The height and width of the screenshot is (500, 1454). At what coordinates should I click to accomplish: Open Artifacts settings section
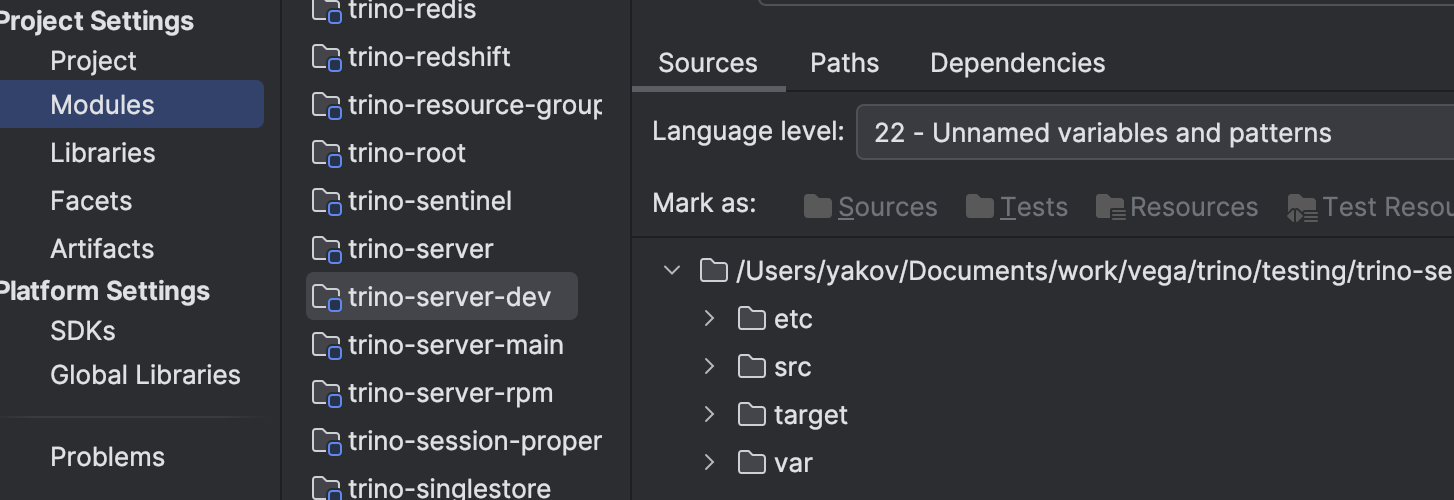pos(102,249)
